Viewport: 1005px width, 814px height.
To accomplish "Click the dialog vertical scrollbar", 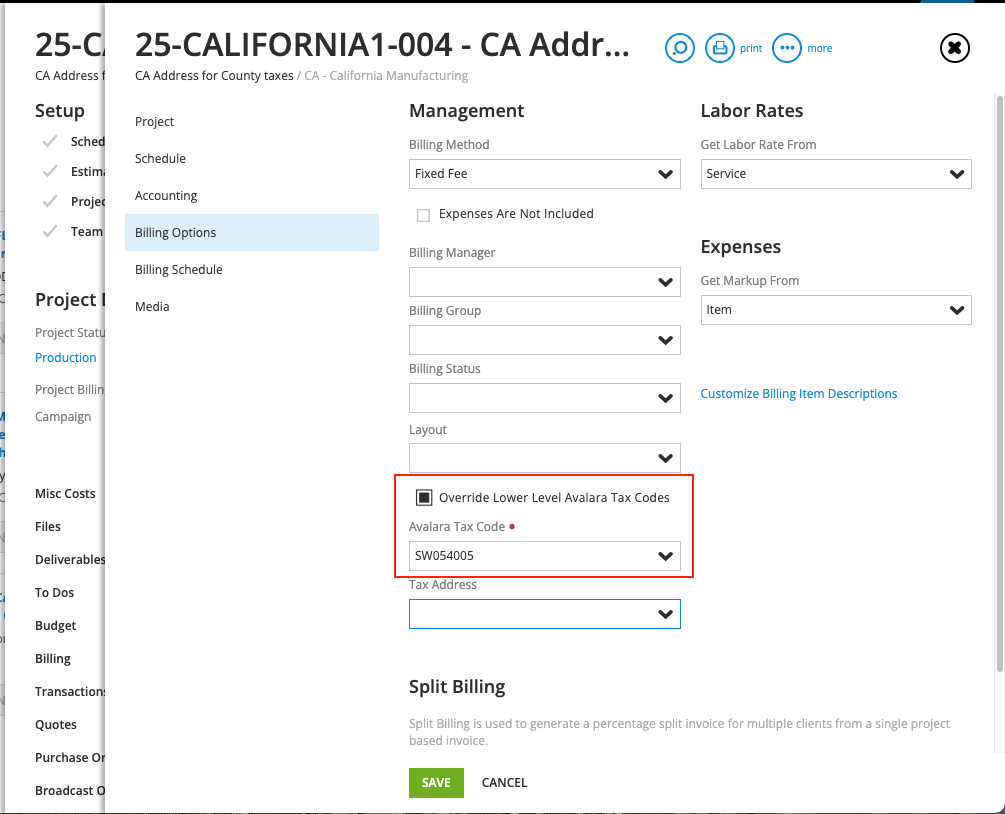I will point(1000,383).
